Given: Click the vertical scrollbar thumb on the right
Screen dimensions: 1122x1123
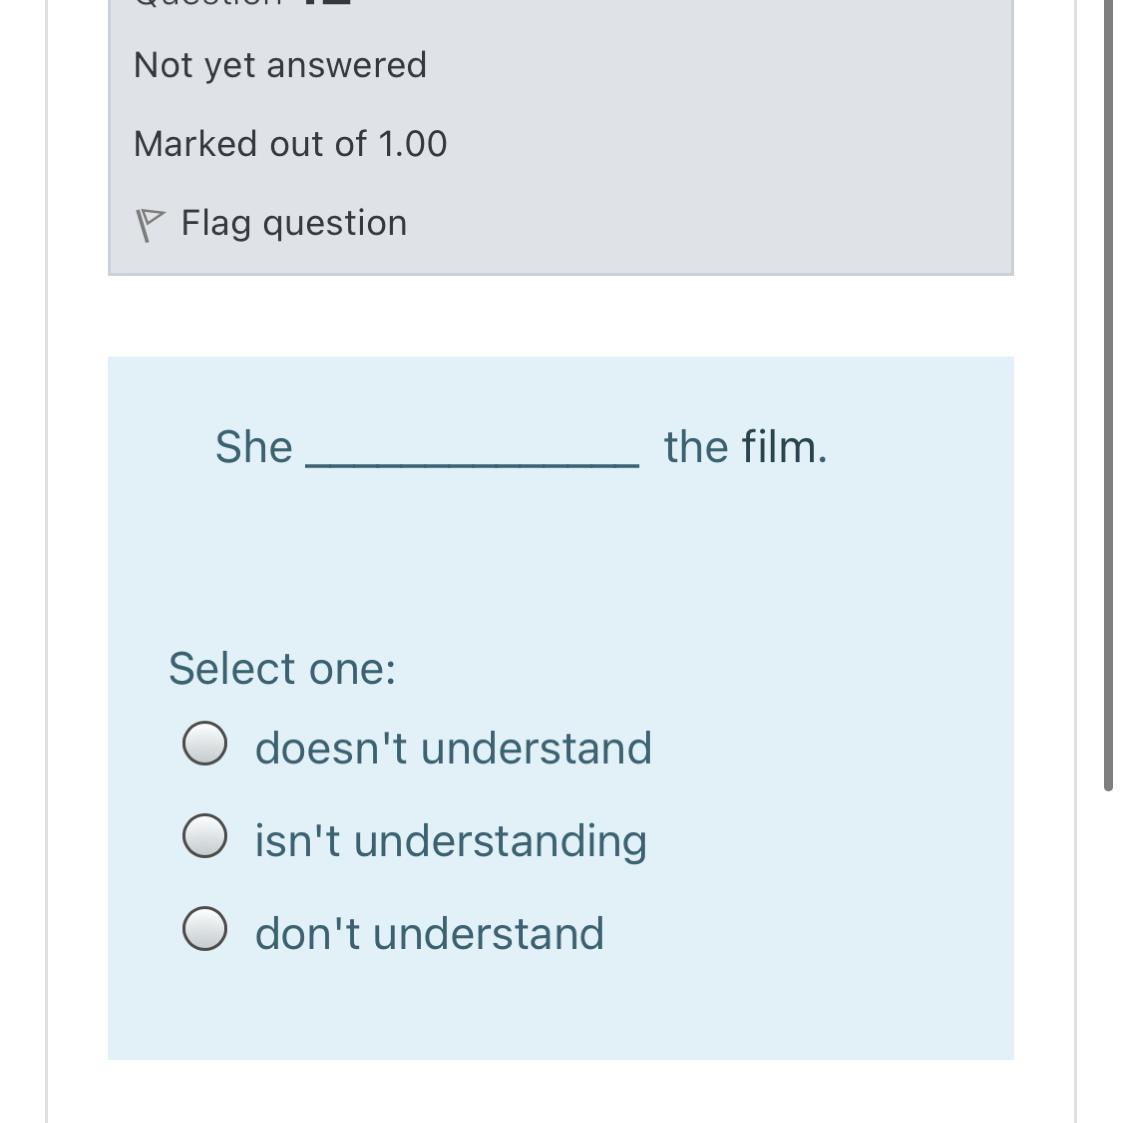Looking at the screenshot, I should click(x=1107, y=400).
